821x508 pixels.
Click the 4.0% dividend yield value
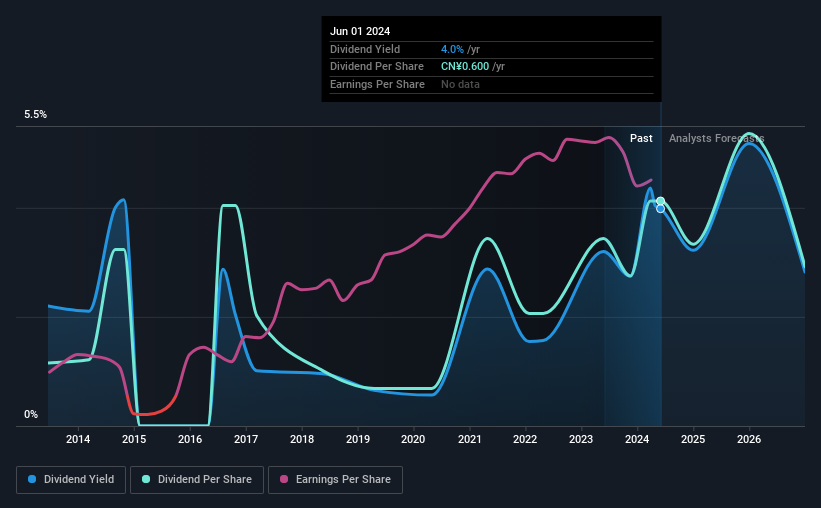tap(452, 49)
